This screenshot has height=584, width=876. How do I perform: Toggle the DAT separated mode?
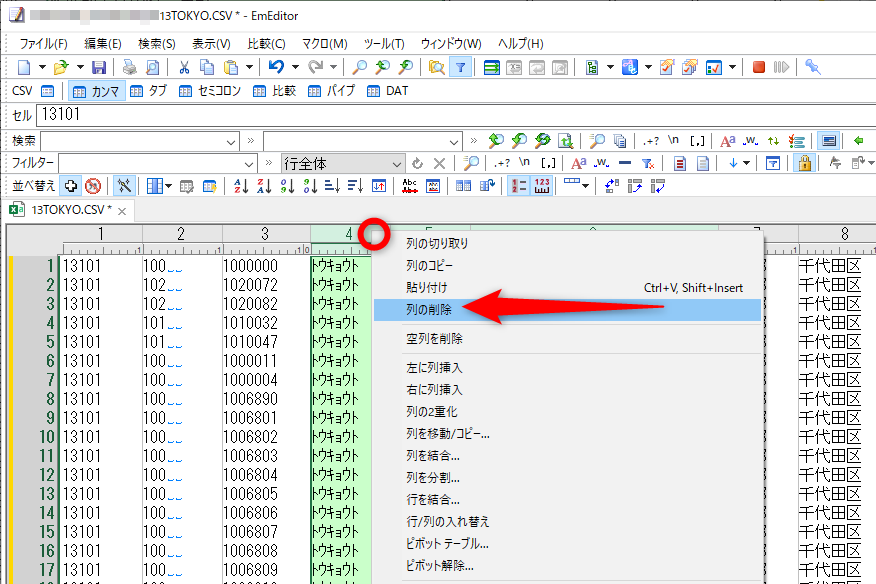coord(388,91)
